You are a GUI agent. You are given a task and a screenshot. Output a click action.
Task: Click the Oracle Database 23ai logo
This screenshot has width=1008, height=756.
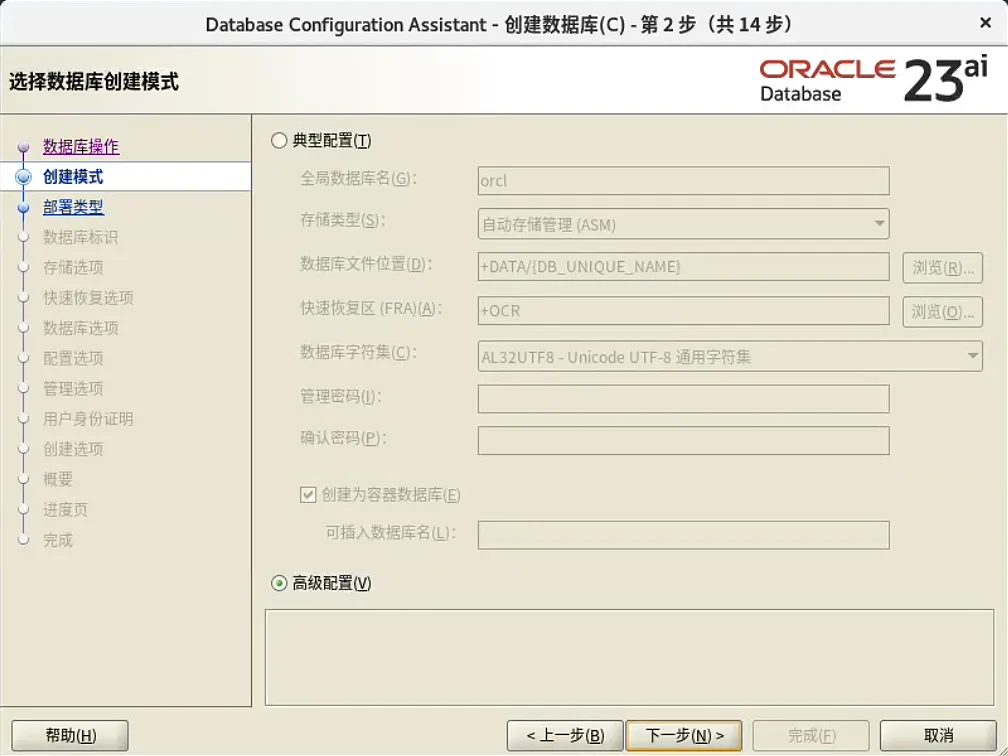tap(874, 74)
